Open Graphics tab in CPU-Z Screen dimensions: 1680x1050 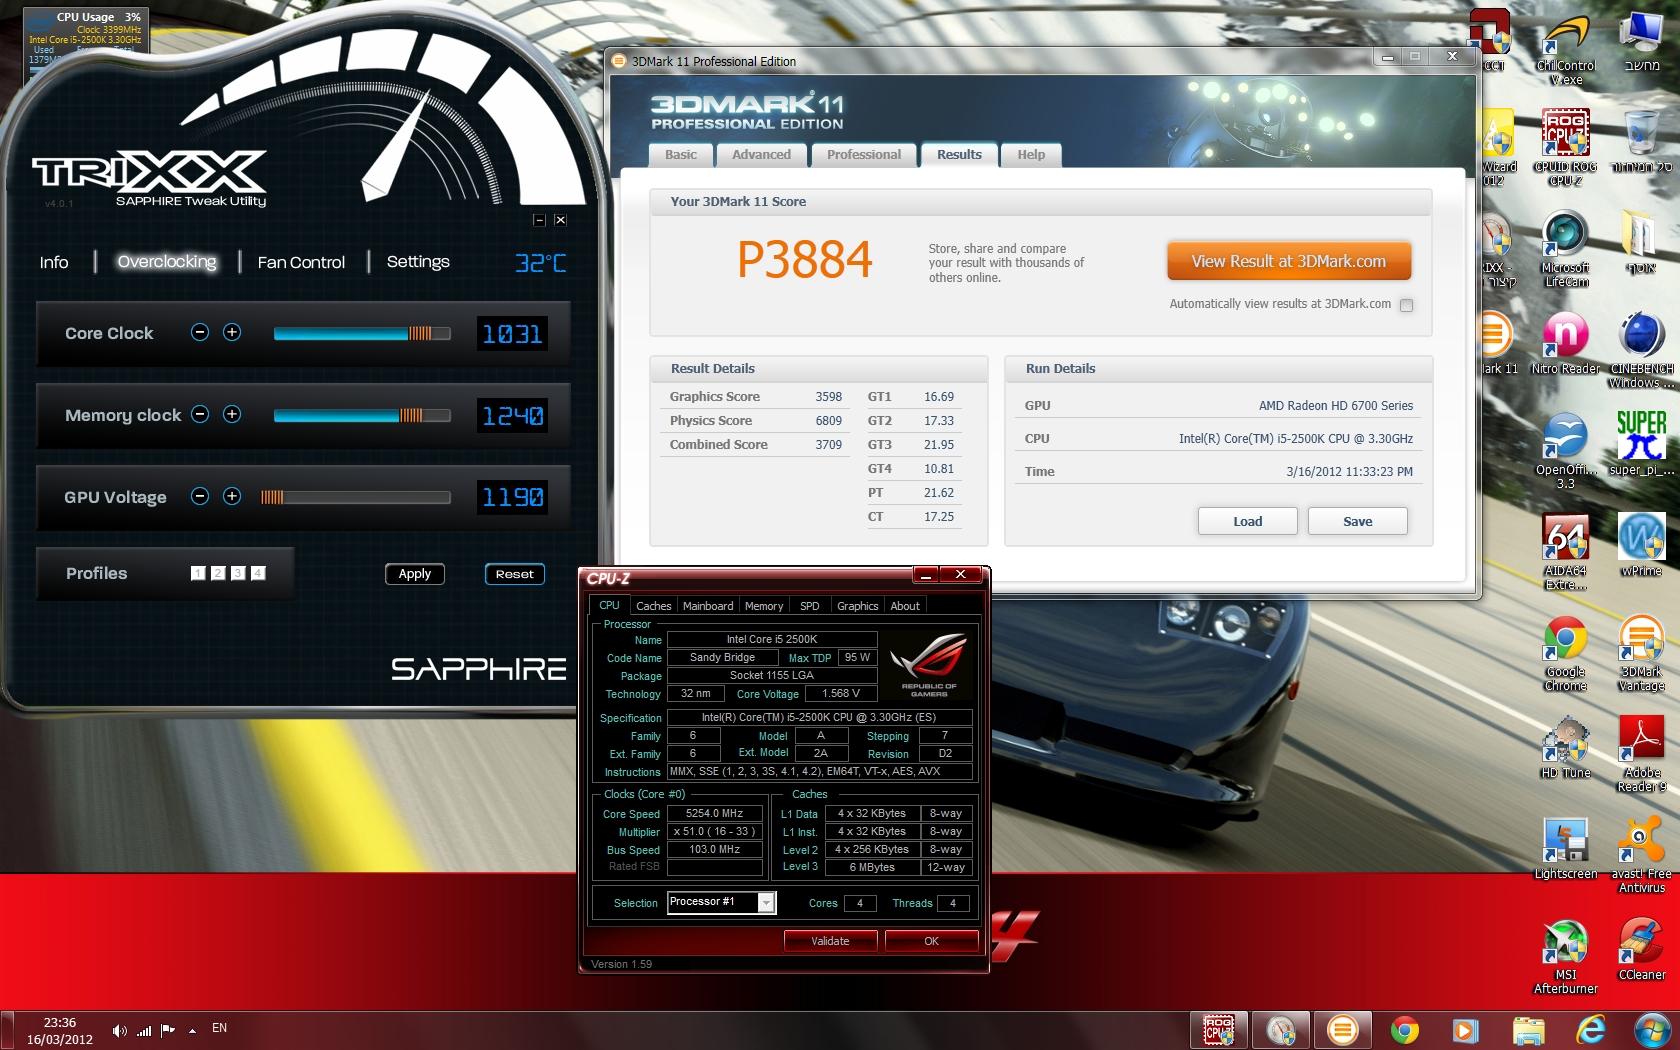point(858,606)
